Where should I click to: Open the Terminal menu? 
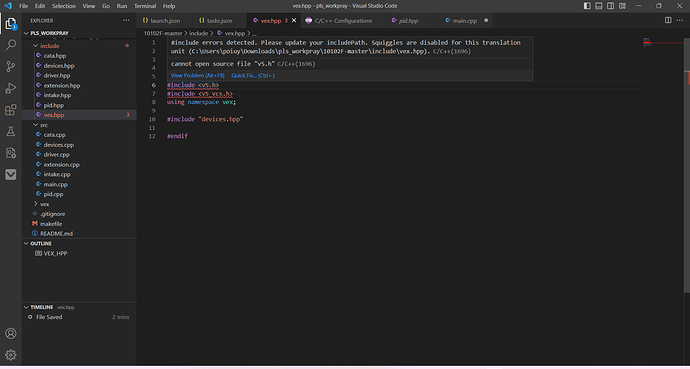(145, 6)
